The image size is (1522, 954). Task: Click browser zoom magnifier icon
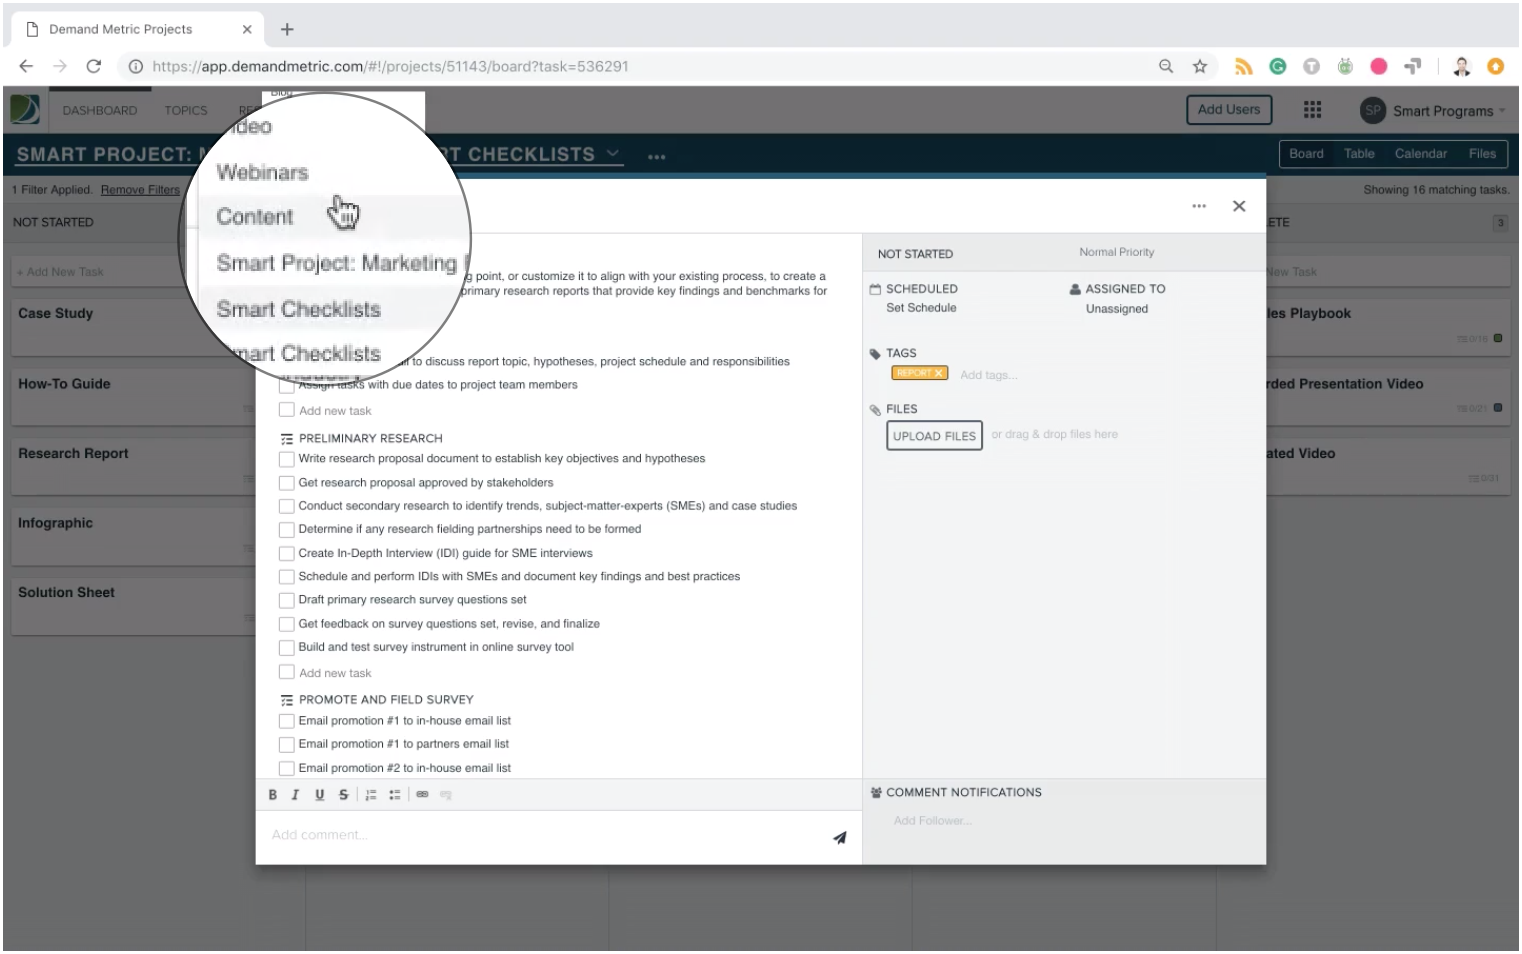pos(1166,66)
